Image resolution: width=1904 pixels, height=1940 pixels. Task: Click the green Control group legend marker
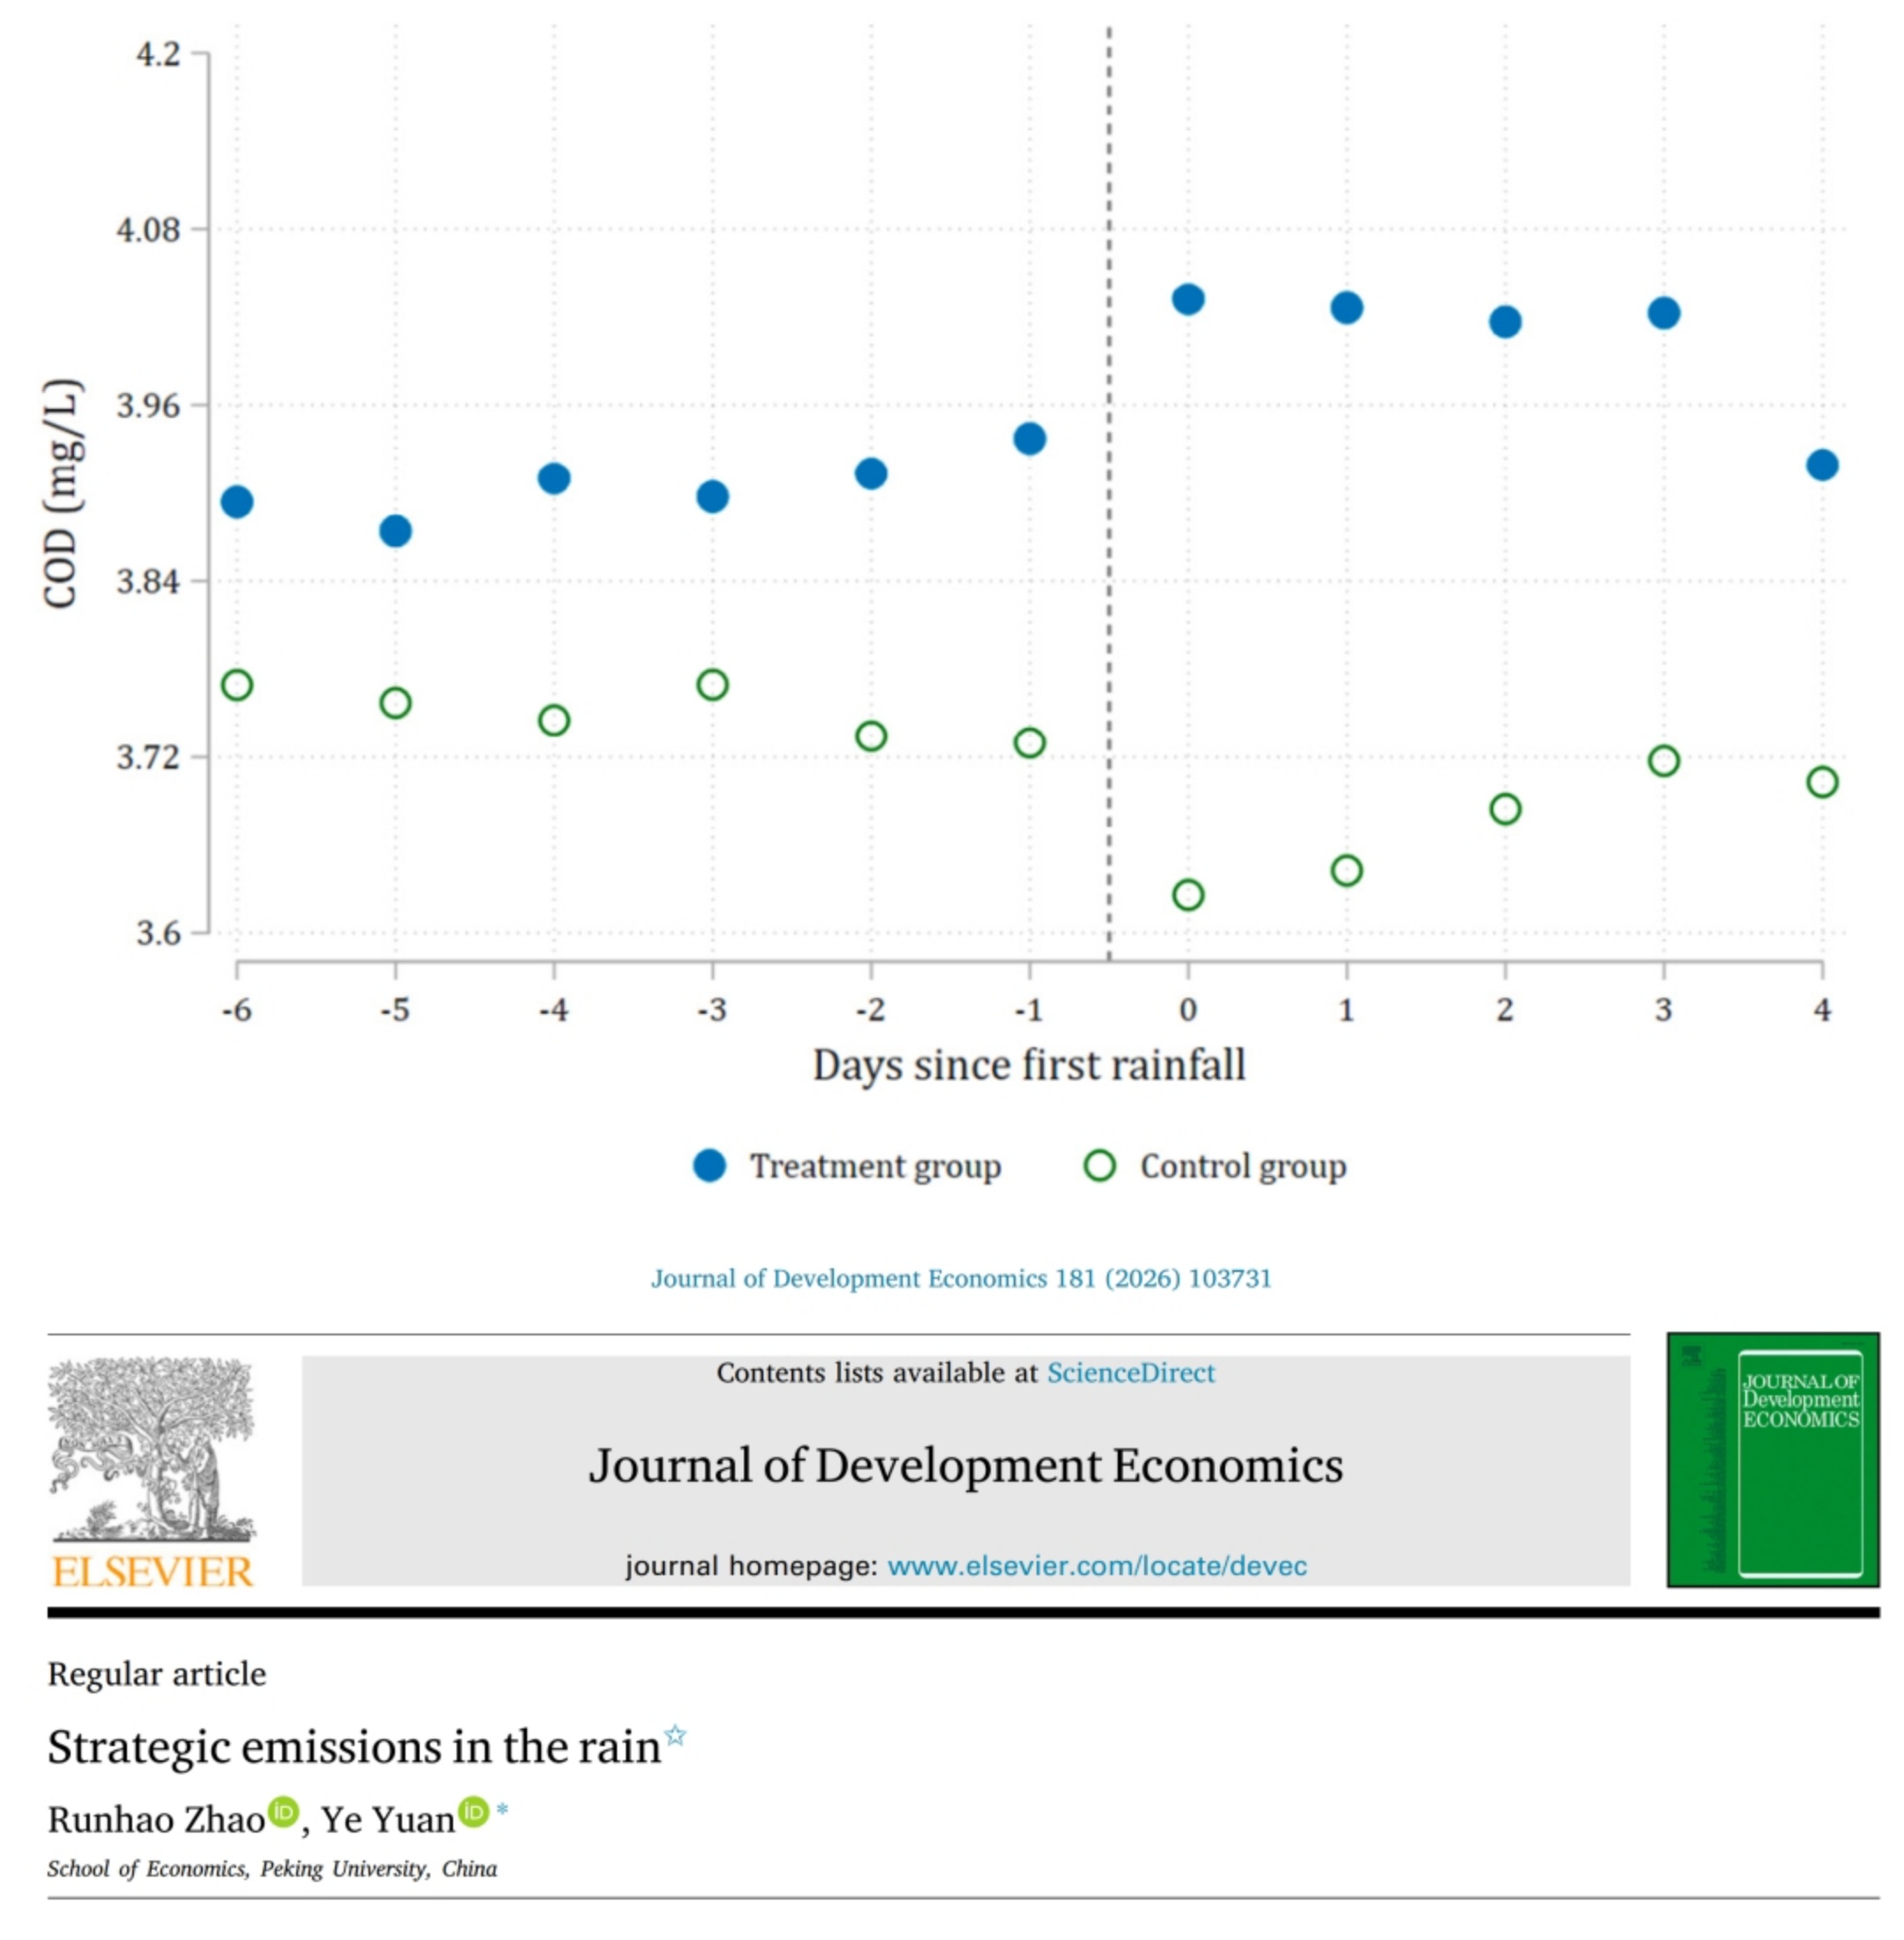1100,1165
